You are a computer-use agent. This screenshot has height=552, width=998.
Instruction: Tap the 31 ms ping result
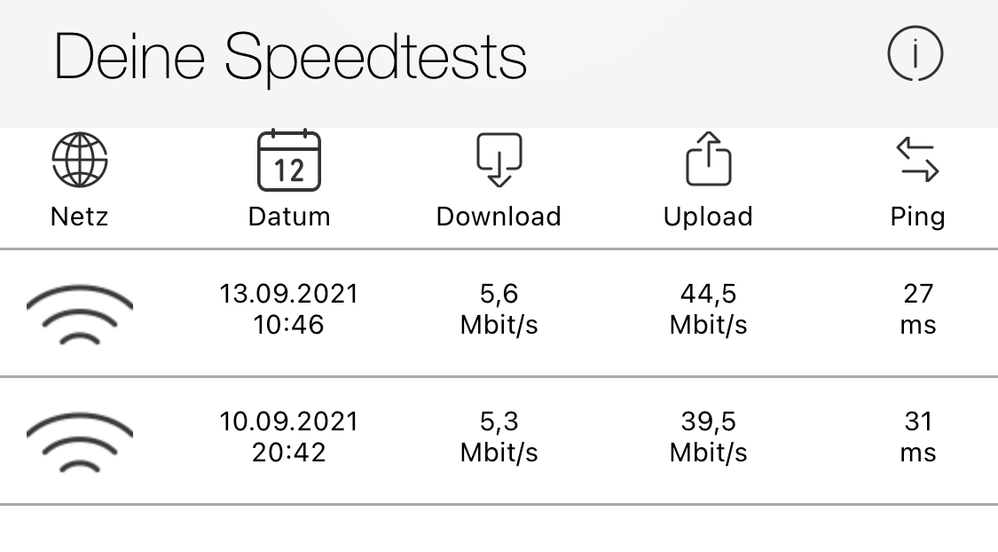[917, 437]
